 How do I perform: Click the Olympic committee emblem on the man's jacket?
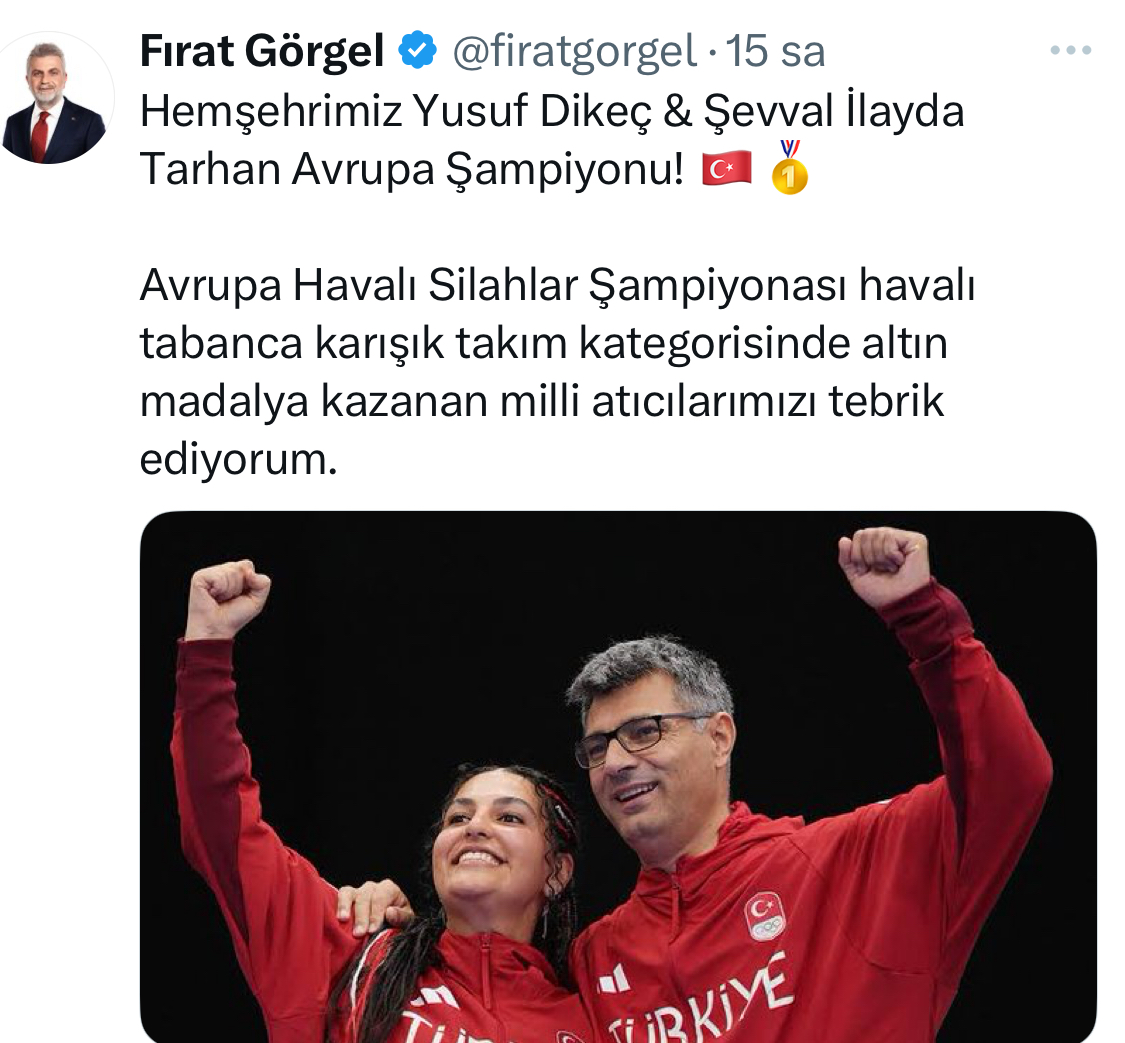point(765,915)
